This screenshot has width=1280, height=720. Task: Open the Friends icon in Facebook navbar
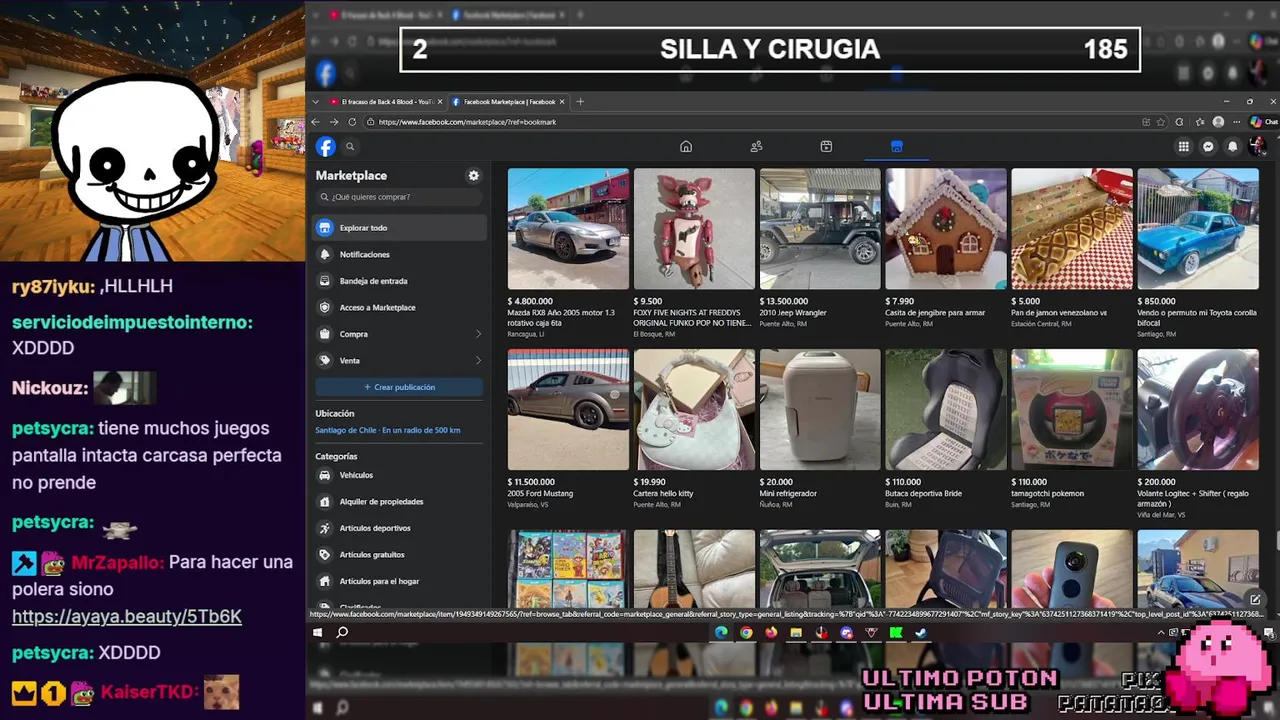click(756, 147)
